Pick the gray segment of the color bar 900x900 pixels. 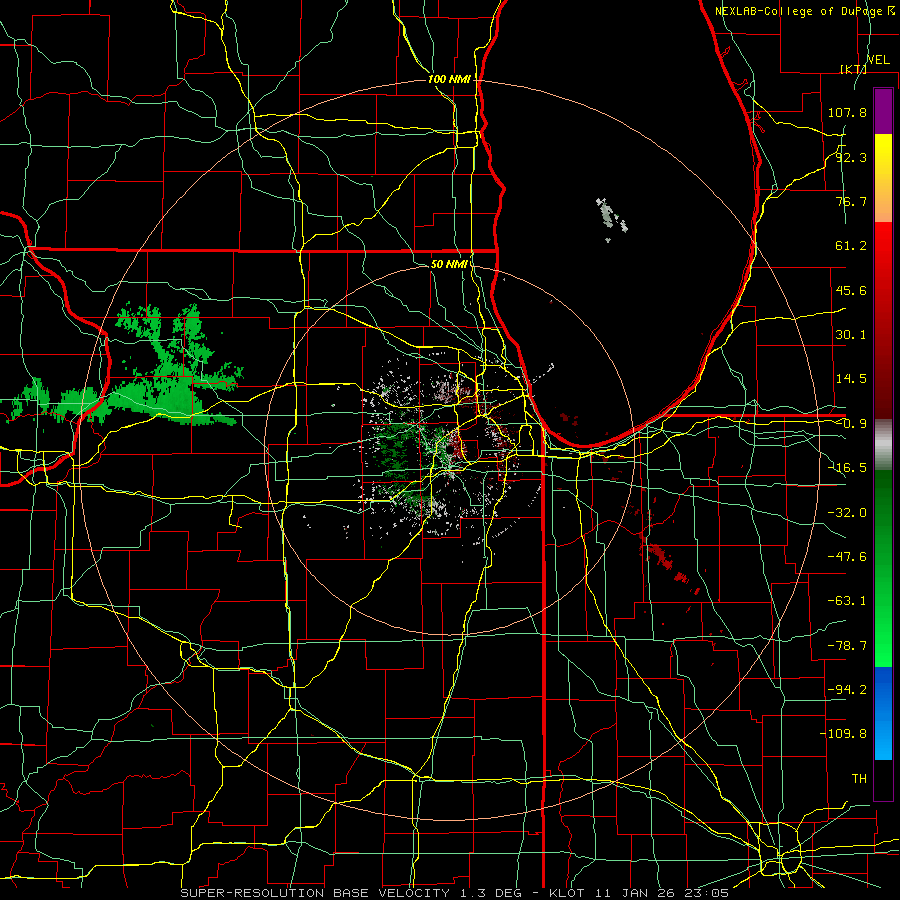point(883,445)
